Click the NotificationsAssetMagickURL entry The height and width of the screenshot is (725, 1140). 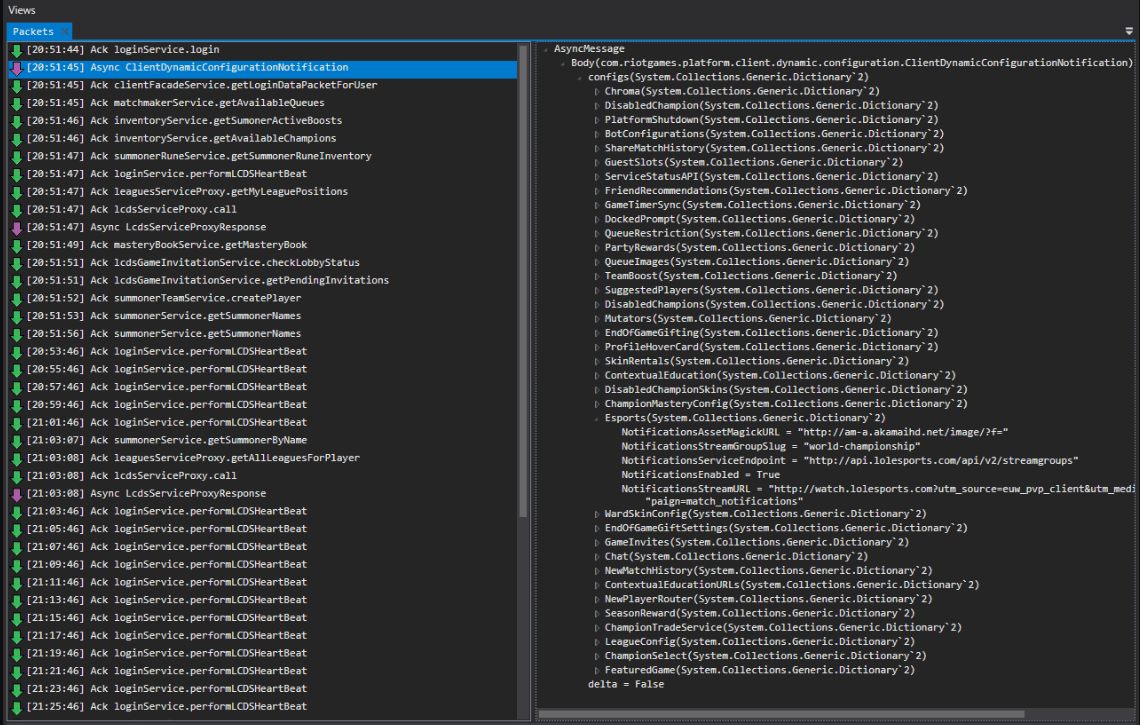pos(814,433)
